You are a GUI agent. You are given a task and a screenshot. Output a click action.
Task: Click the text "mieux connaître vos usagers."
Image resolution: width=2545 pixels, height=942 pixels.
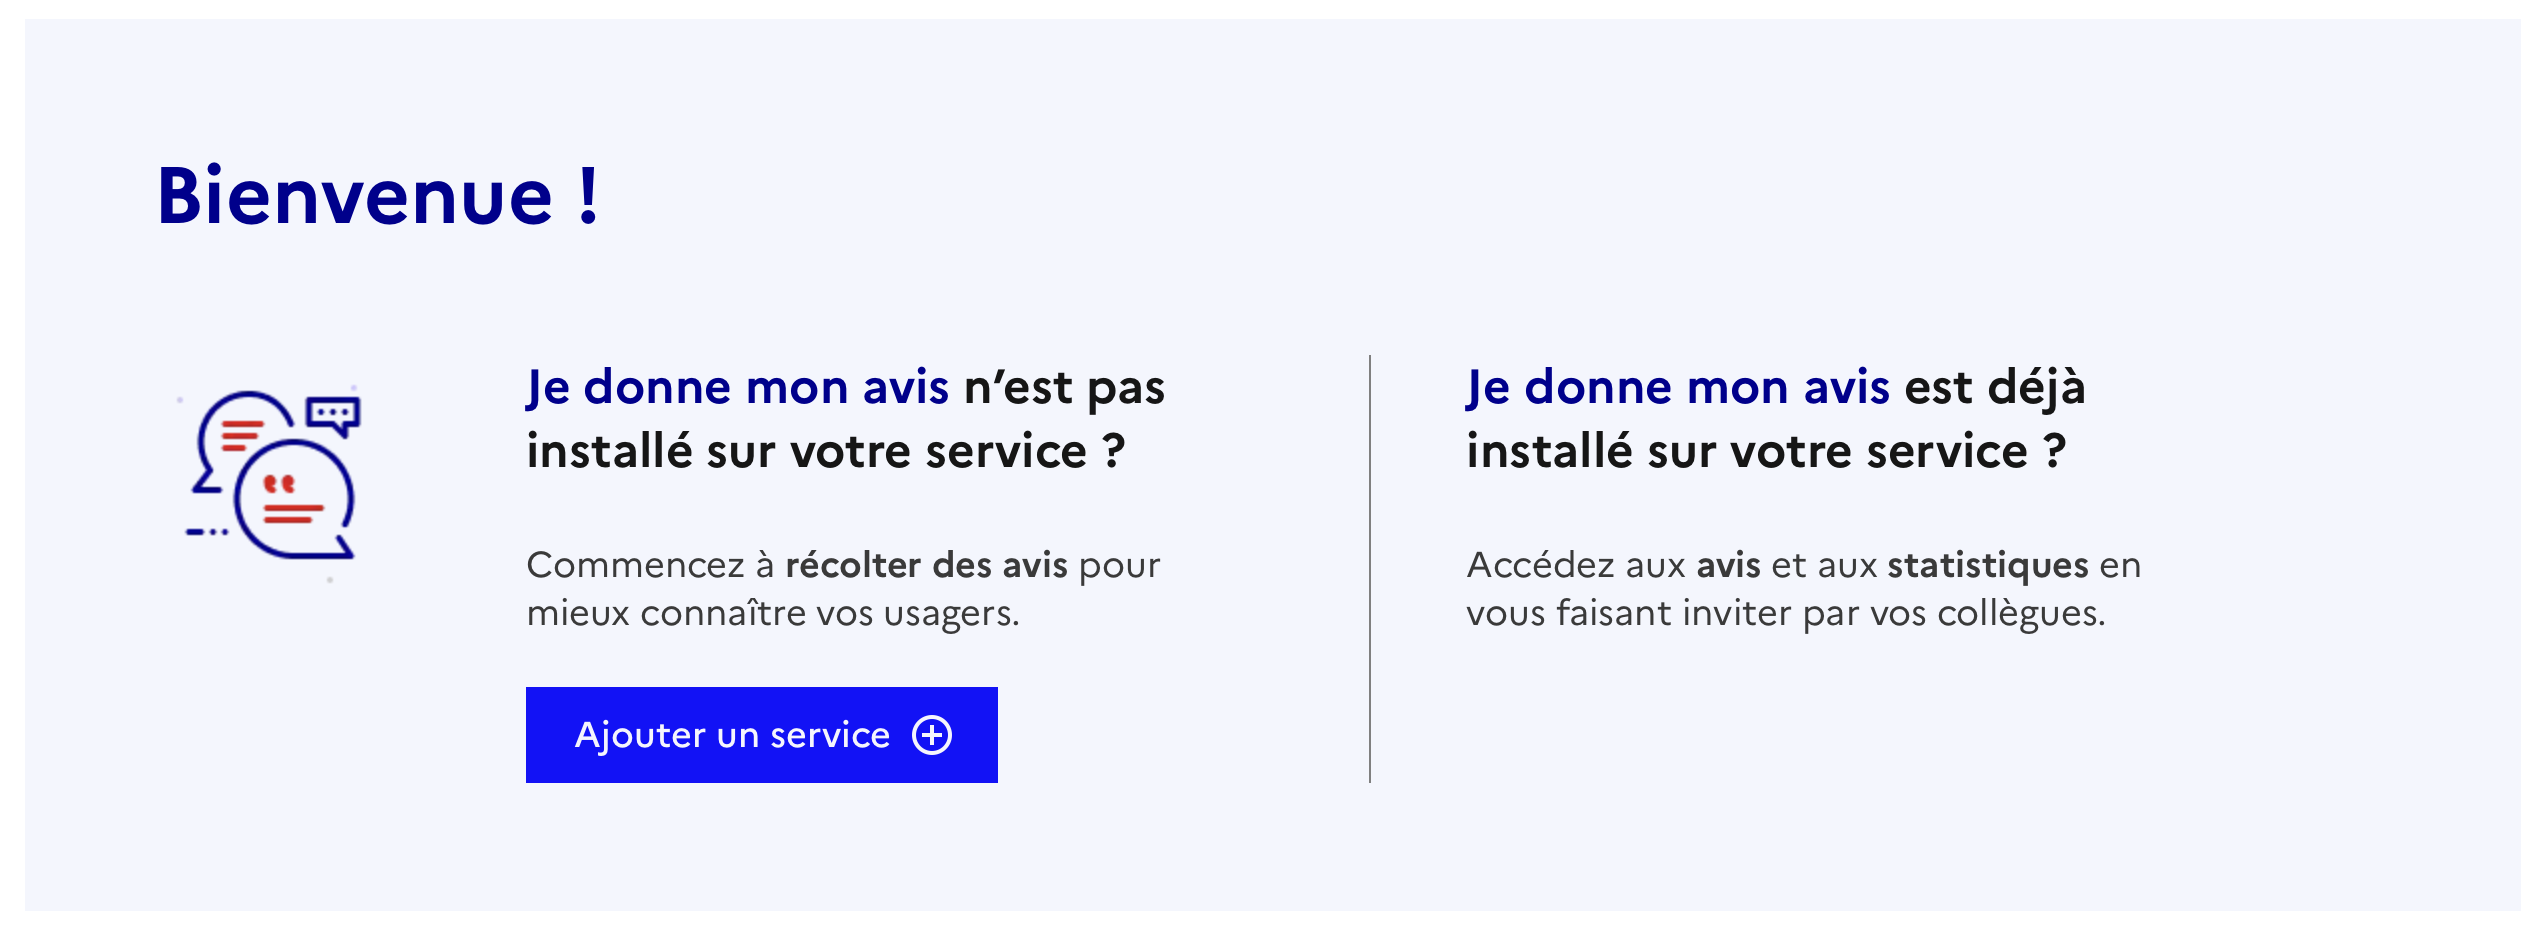pyautogui.click(x=773, y=613)
